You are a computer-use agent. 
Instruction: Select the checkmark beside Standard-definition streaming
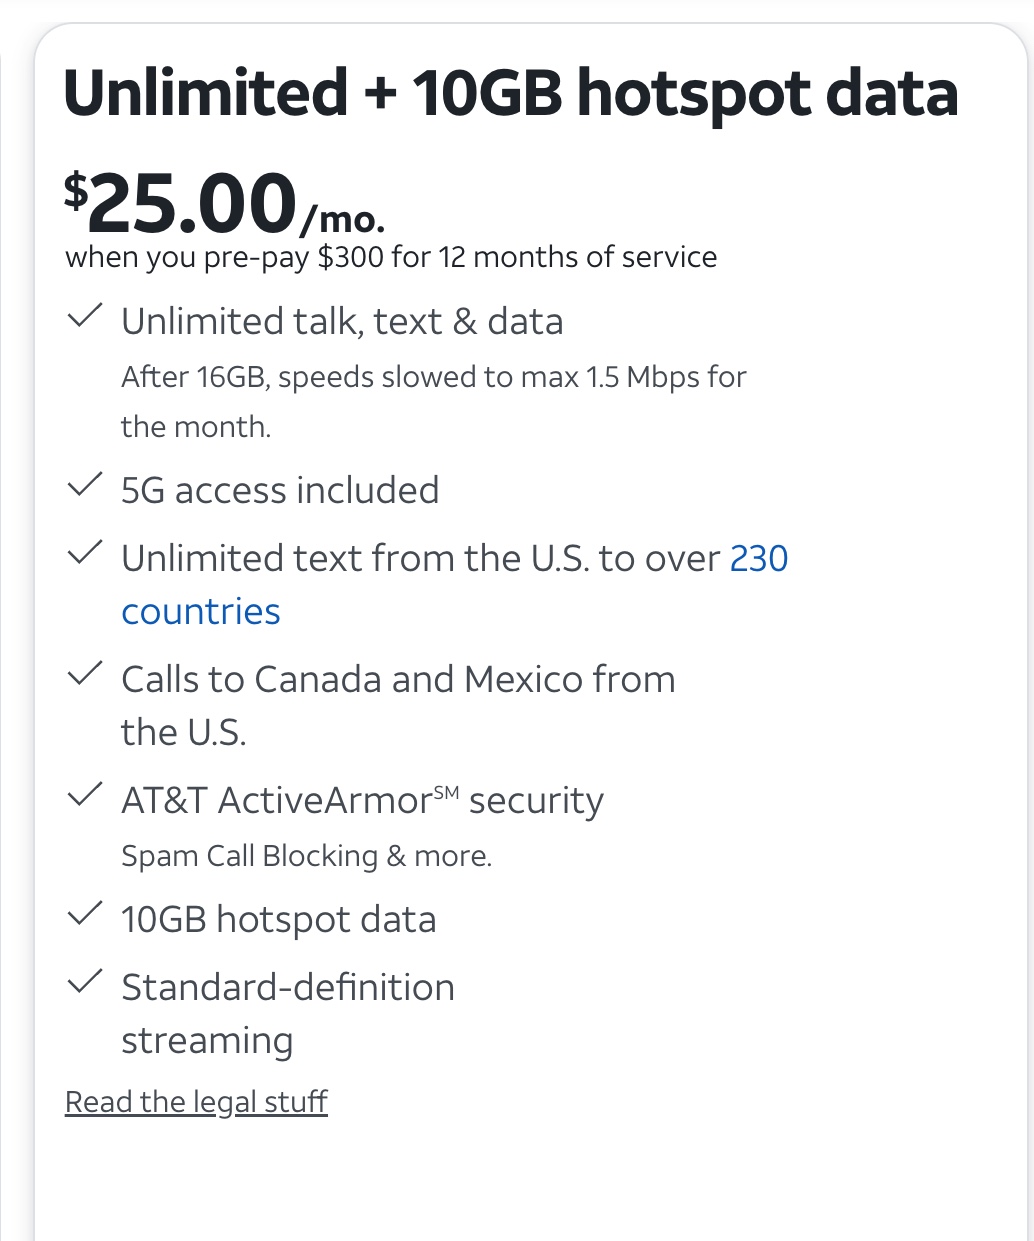tap(84, 983)
